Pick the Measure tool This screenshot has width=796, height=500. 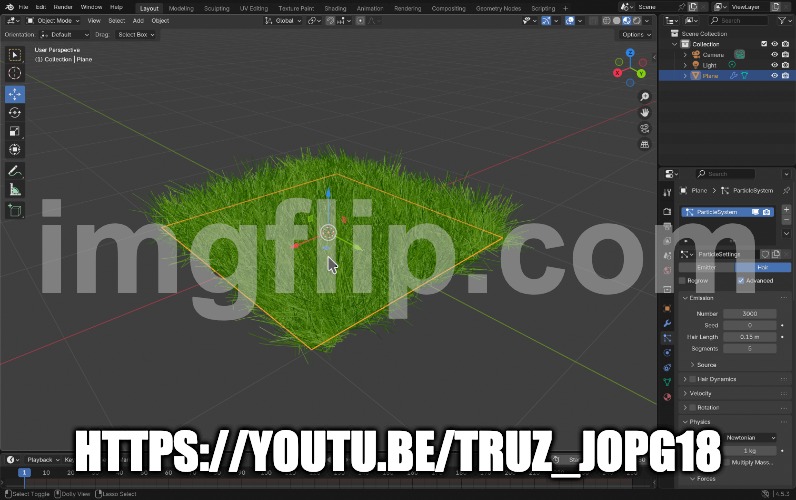click(15, 189)
